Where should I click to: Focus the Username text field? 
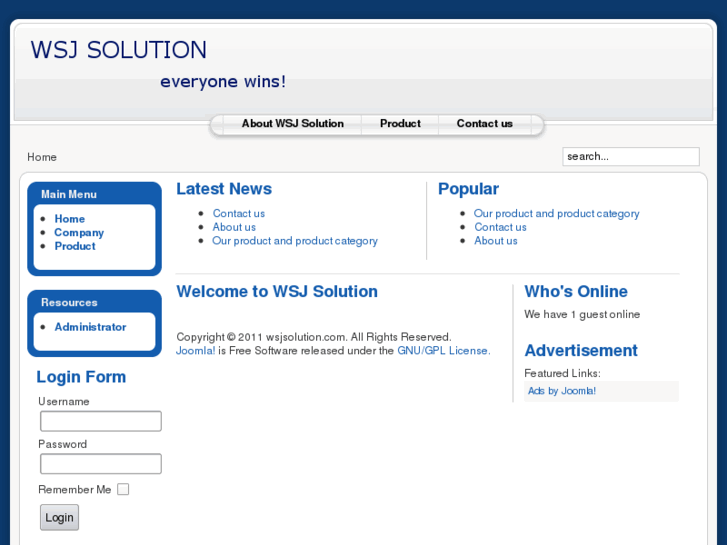coord(101,421)
